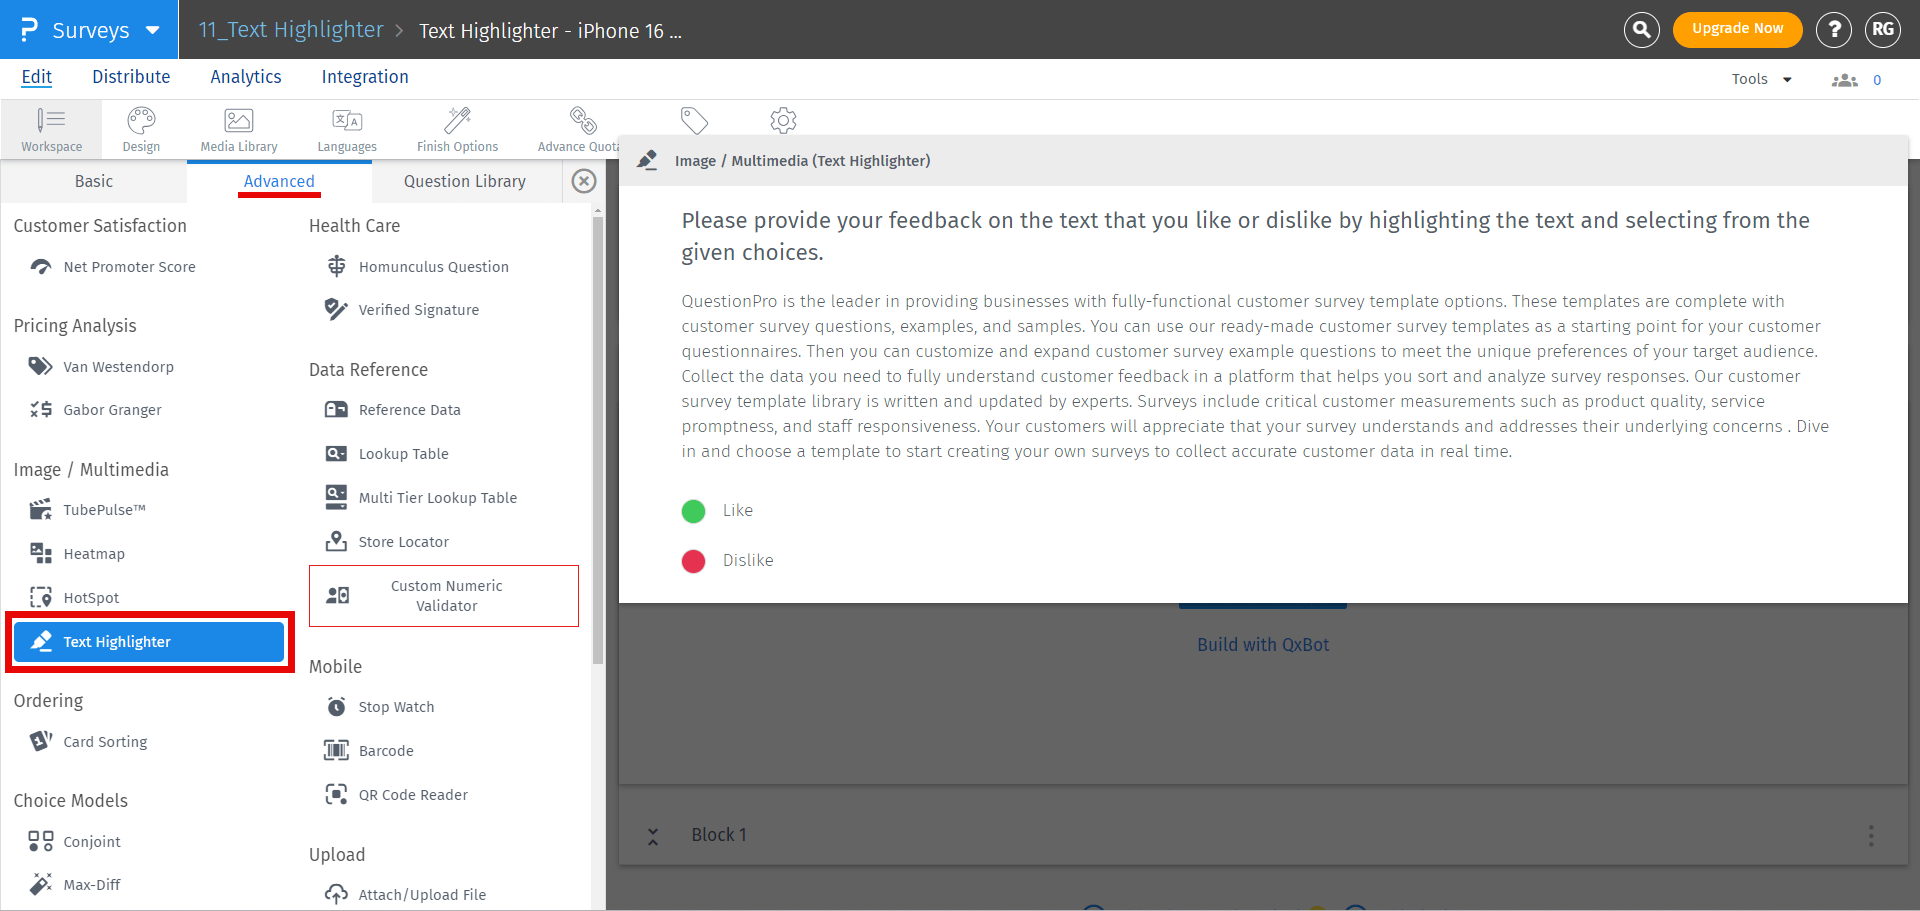This screenshot has width=1920, height=911.
Task: Open Finish Options tool
Action: pos(457,129)
